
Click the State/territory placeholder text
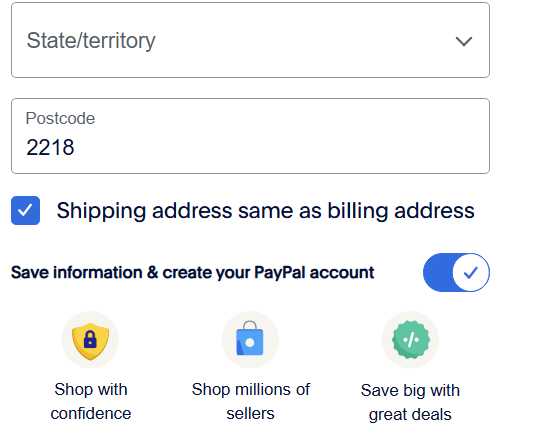(x=91, y=40)
